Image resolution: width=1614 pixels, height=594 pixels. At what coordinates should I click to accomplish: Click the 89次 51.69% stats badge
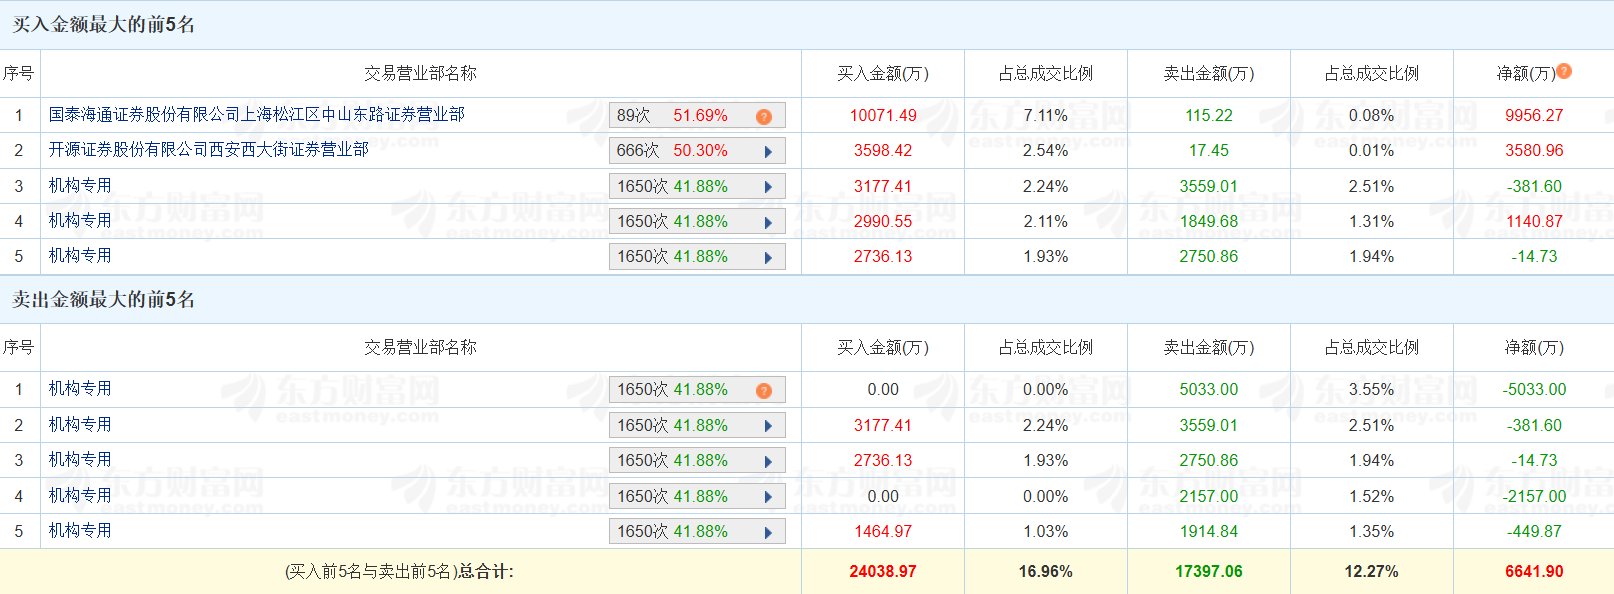tap(680, 116)
